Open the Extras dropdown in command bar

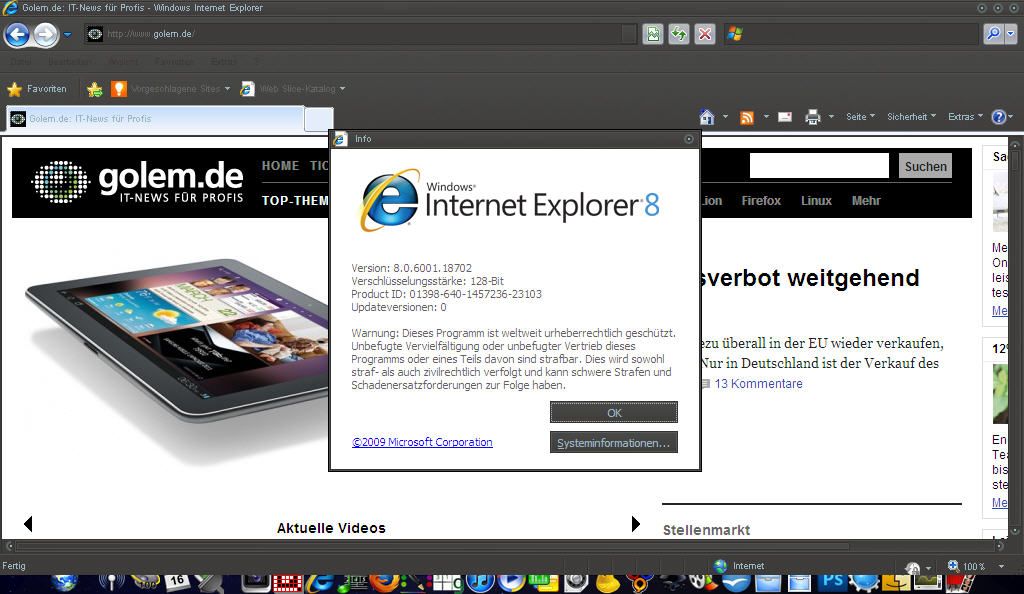965,117
